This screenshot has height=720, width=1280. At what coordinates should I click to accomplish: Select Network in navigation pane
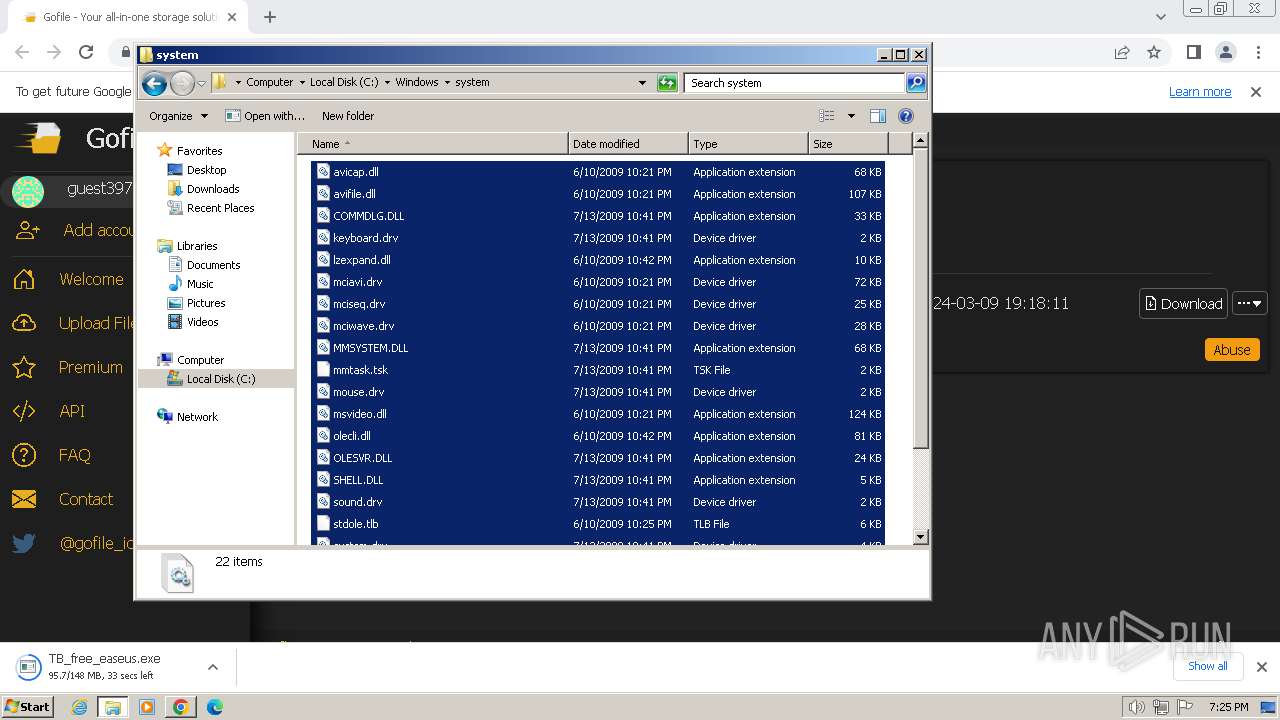197,417
